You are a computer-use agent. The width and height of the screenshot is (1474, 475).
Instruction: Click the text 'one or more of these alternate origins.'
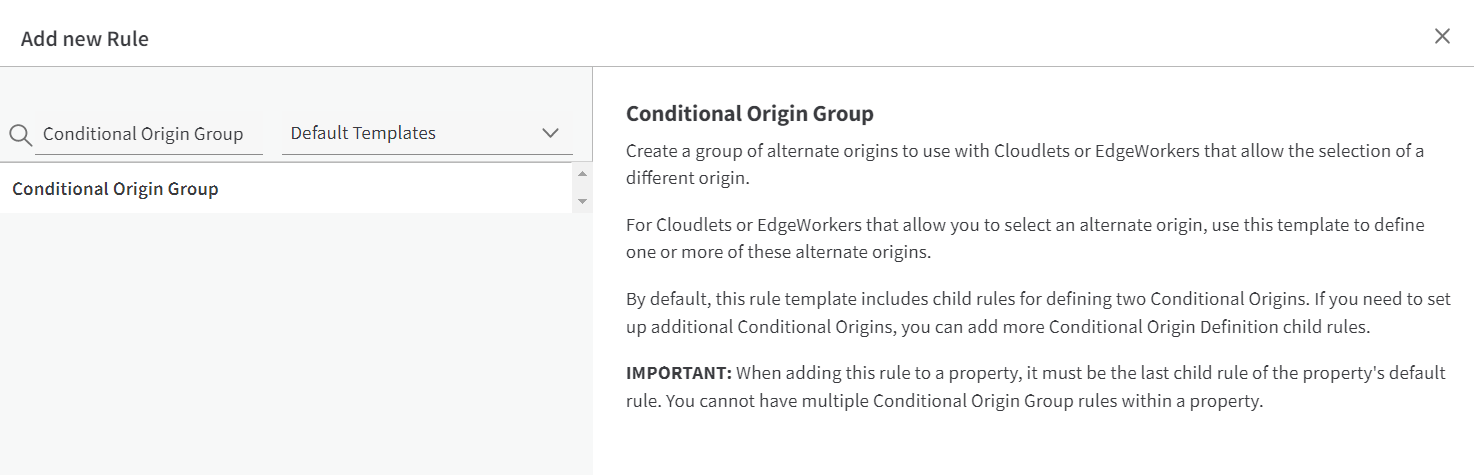(778, 253)
